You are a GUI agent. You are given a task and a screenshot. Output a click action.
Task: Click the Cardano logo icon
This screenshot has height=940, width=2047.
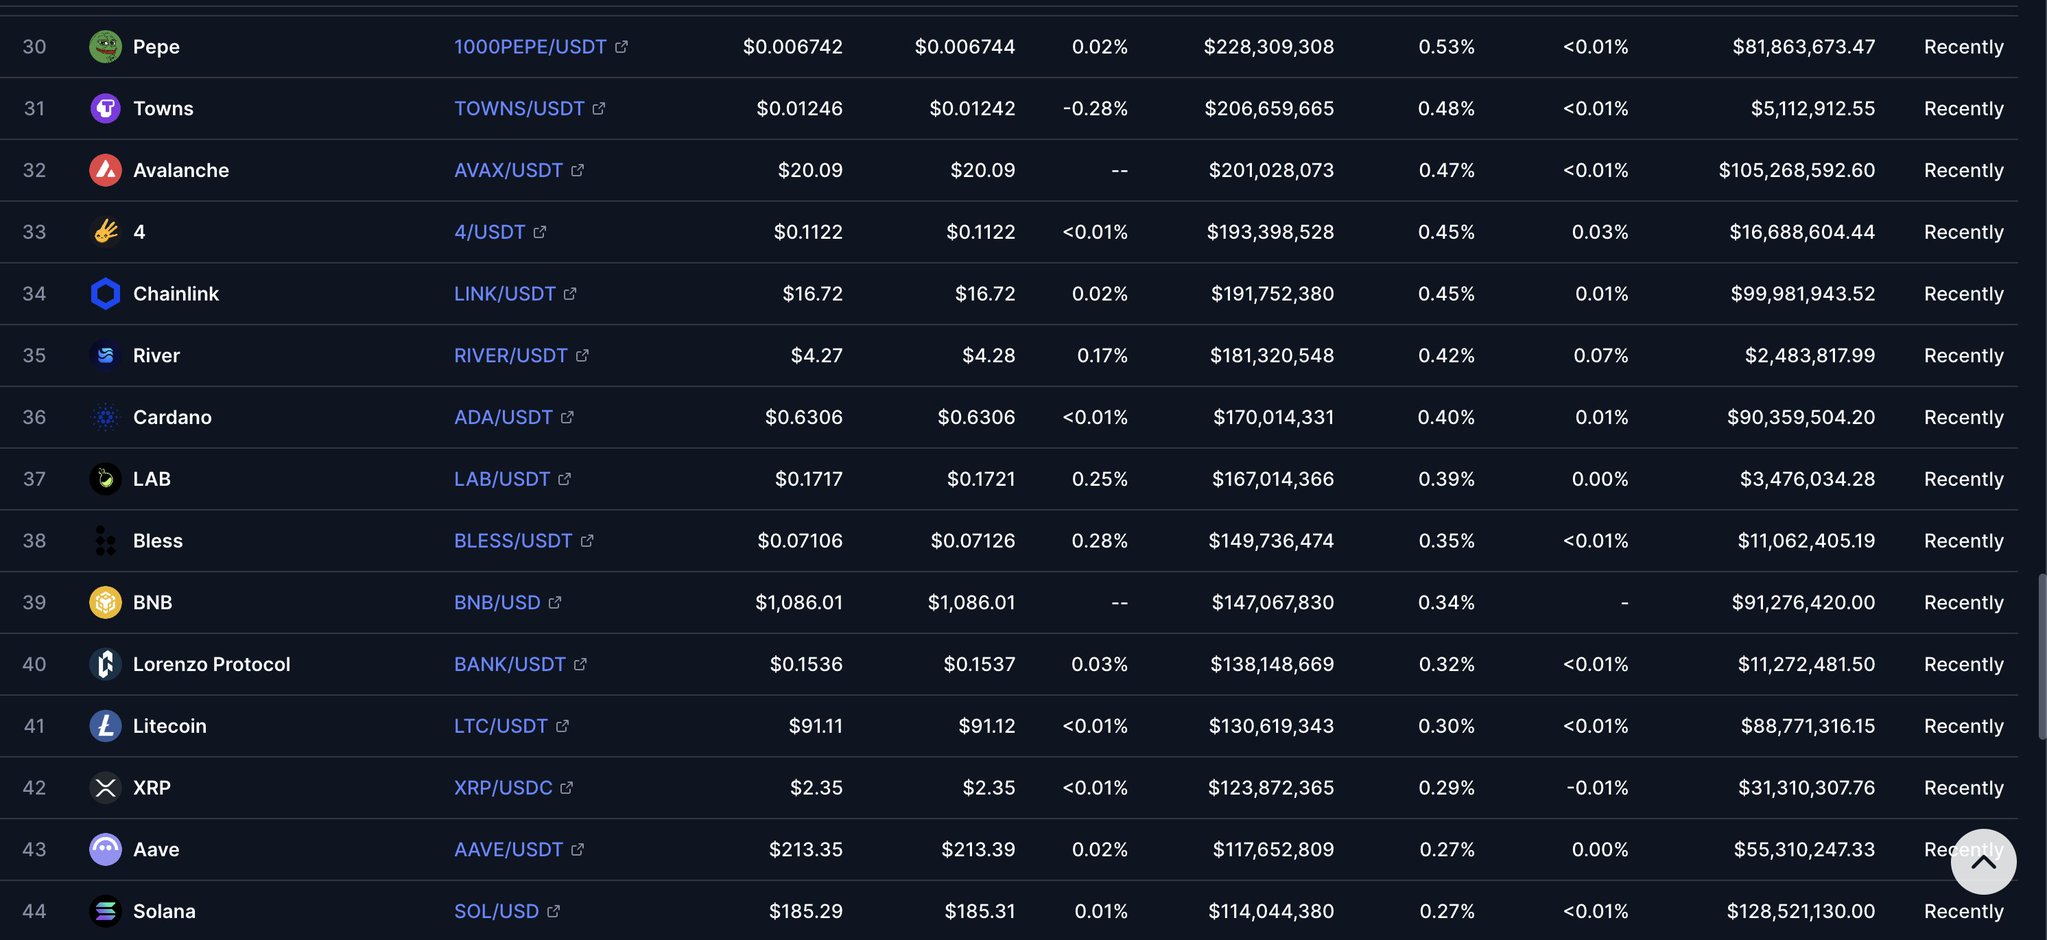[105, 417]
